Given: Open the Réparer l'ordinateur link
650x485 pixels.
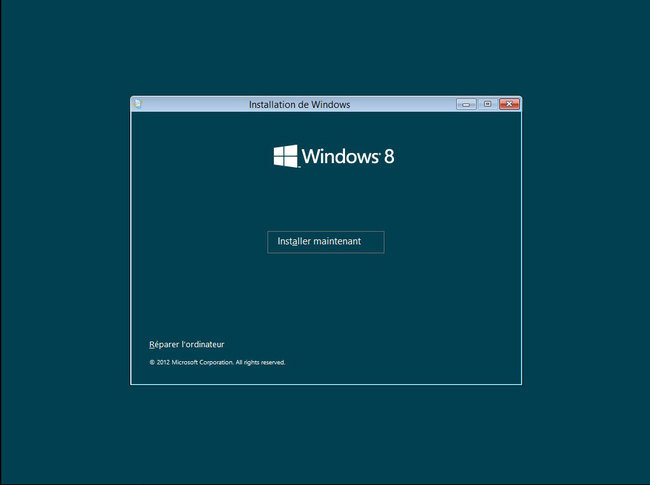Looking at the screenshot, I should [x=187, y=344].
